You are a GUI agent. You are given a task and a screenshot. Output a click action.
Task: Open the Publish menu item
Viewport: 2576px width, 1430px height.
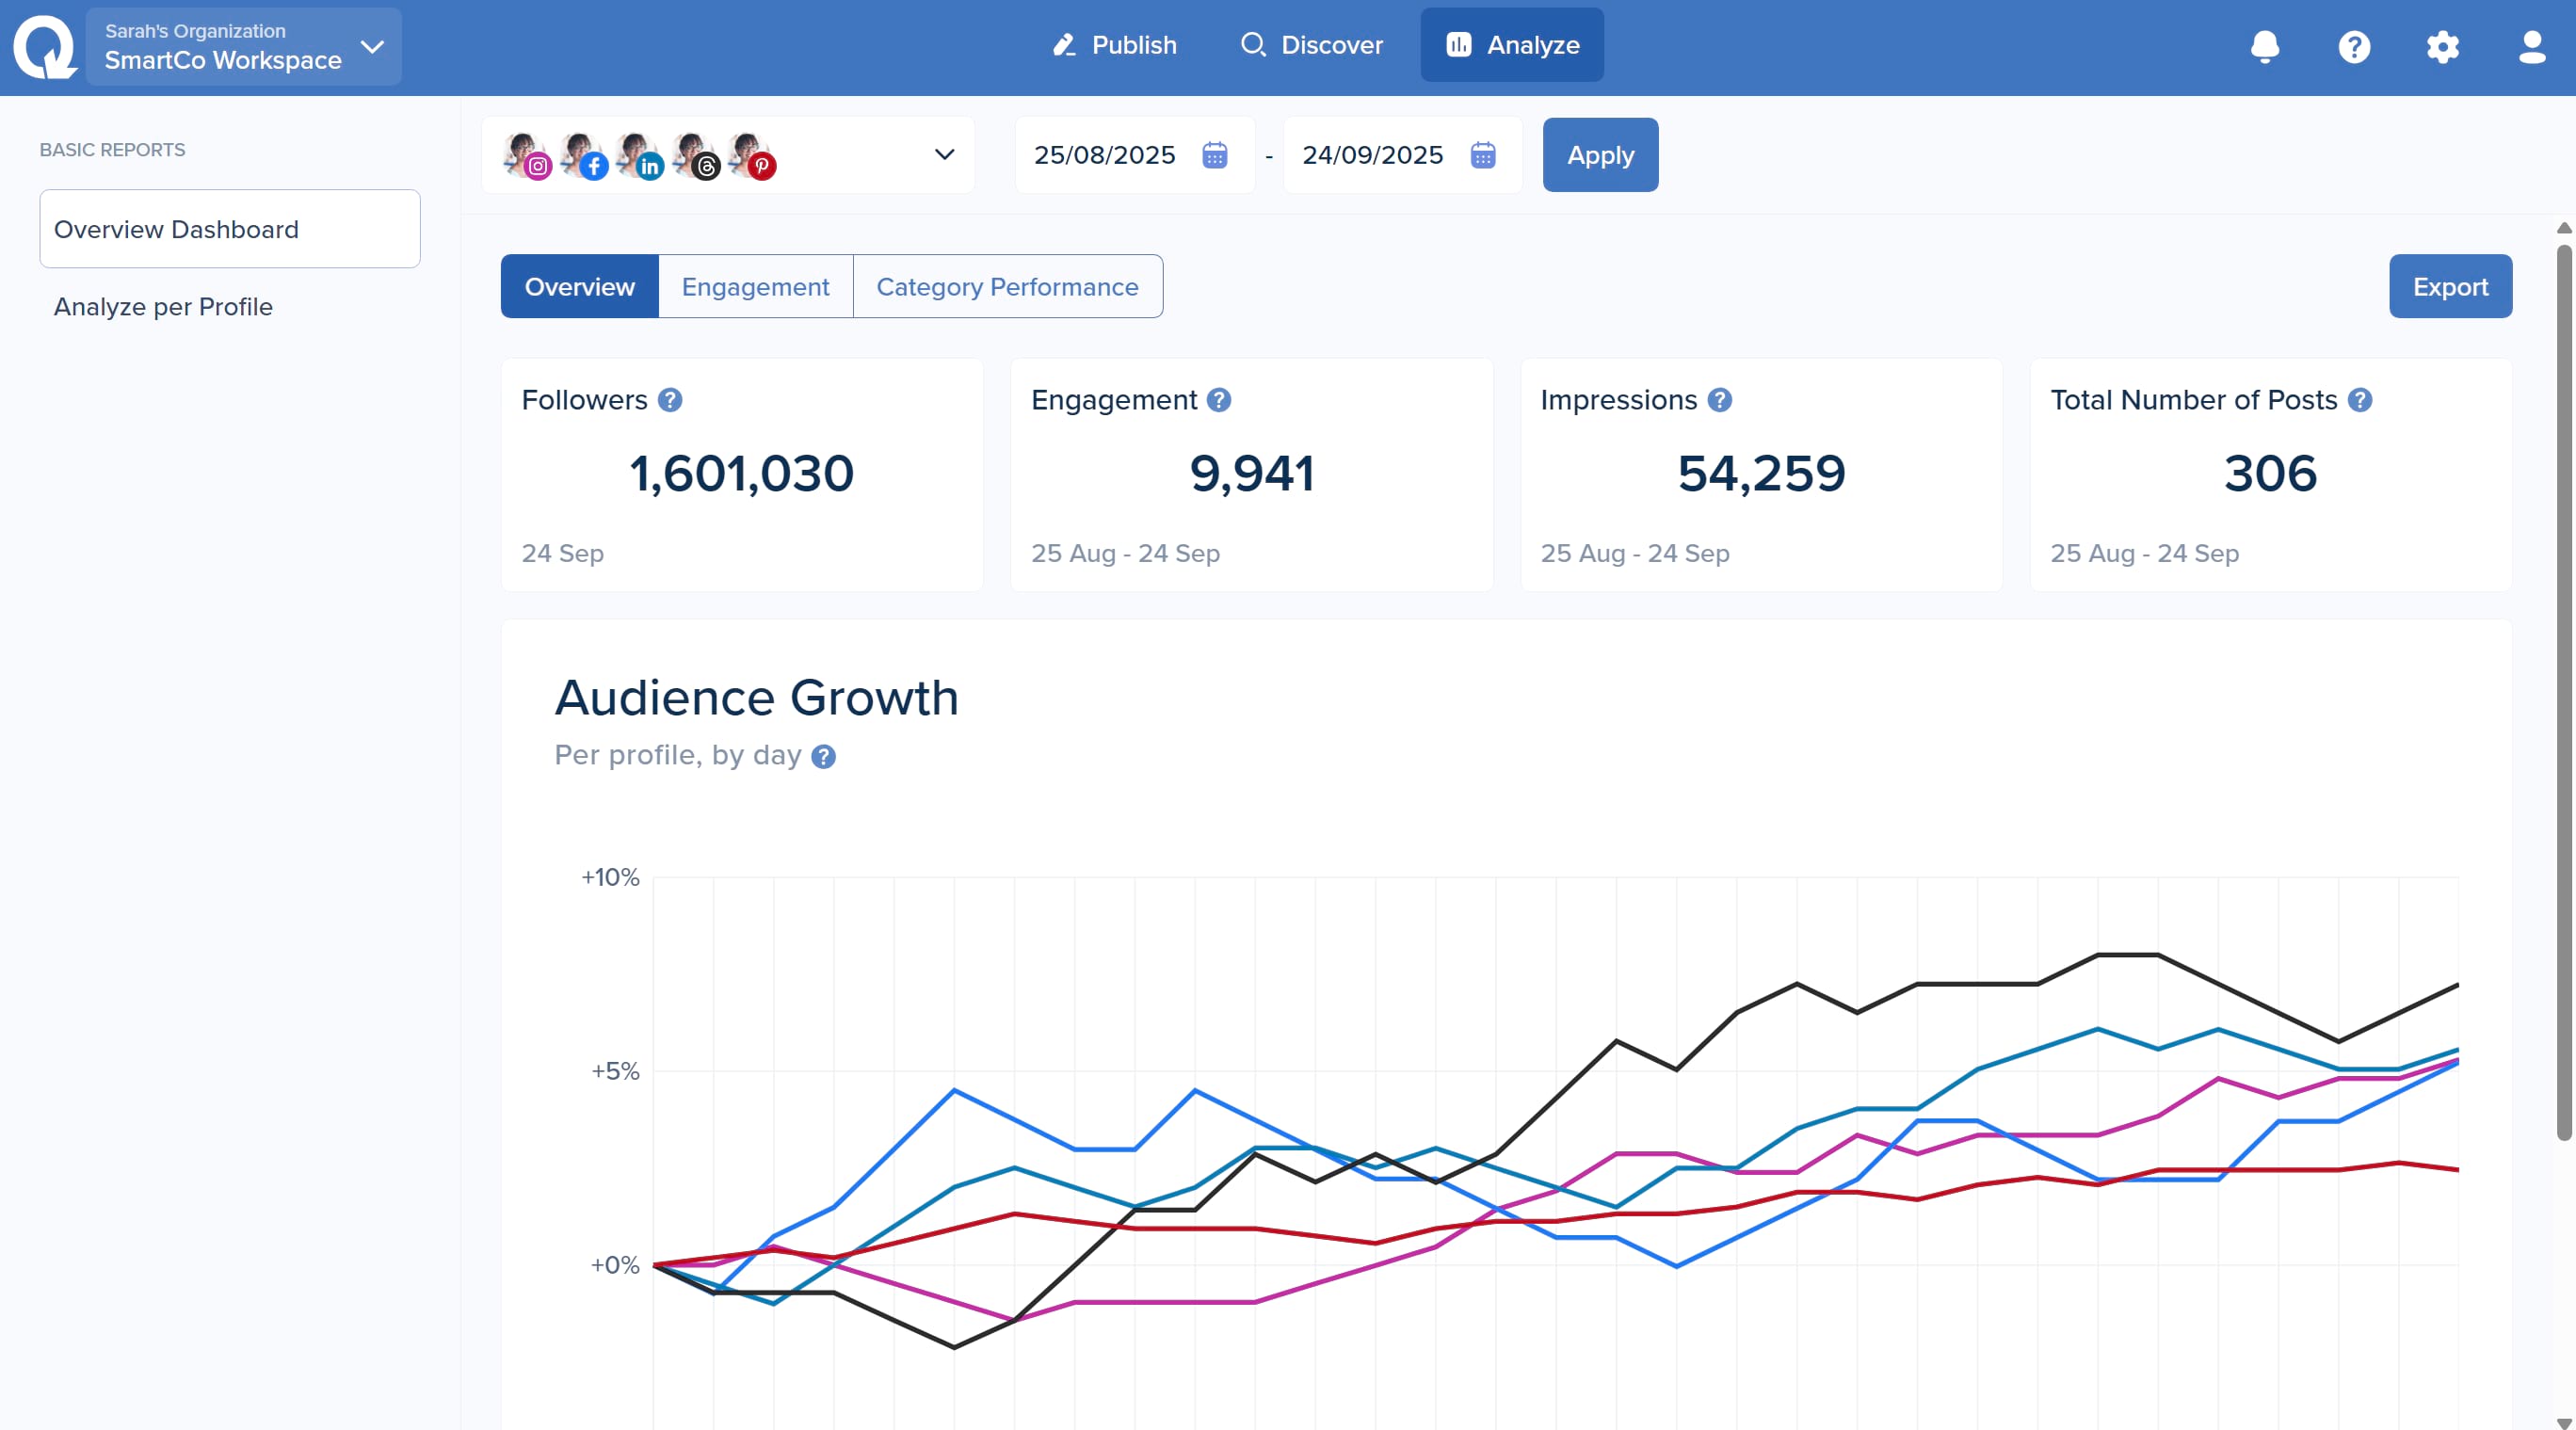point(1114,45)
